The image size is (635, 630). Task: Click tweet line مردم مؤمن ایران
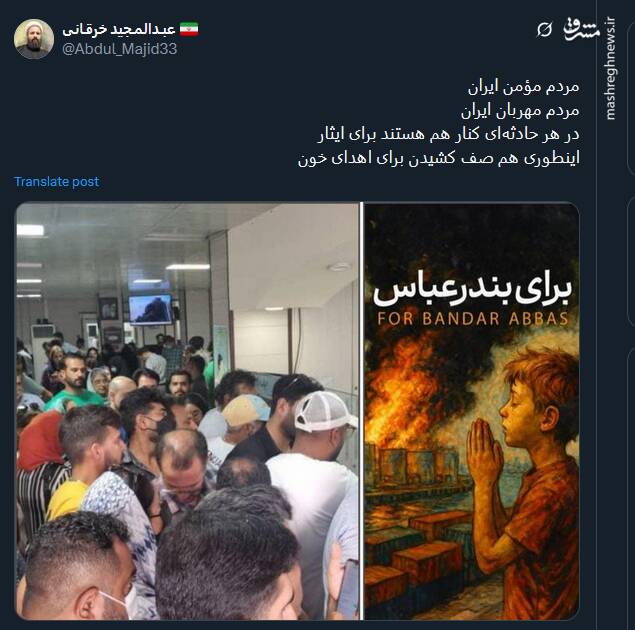click(523, 87)
